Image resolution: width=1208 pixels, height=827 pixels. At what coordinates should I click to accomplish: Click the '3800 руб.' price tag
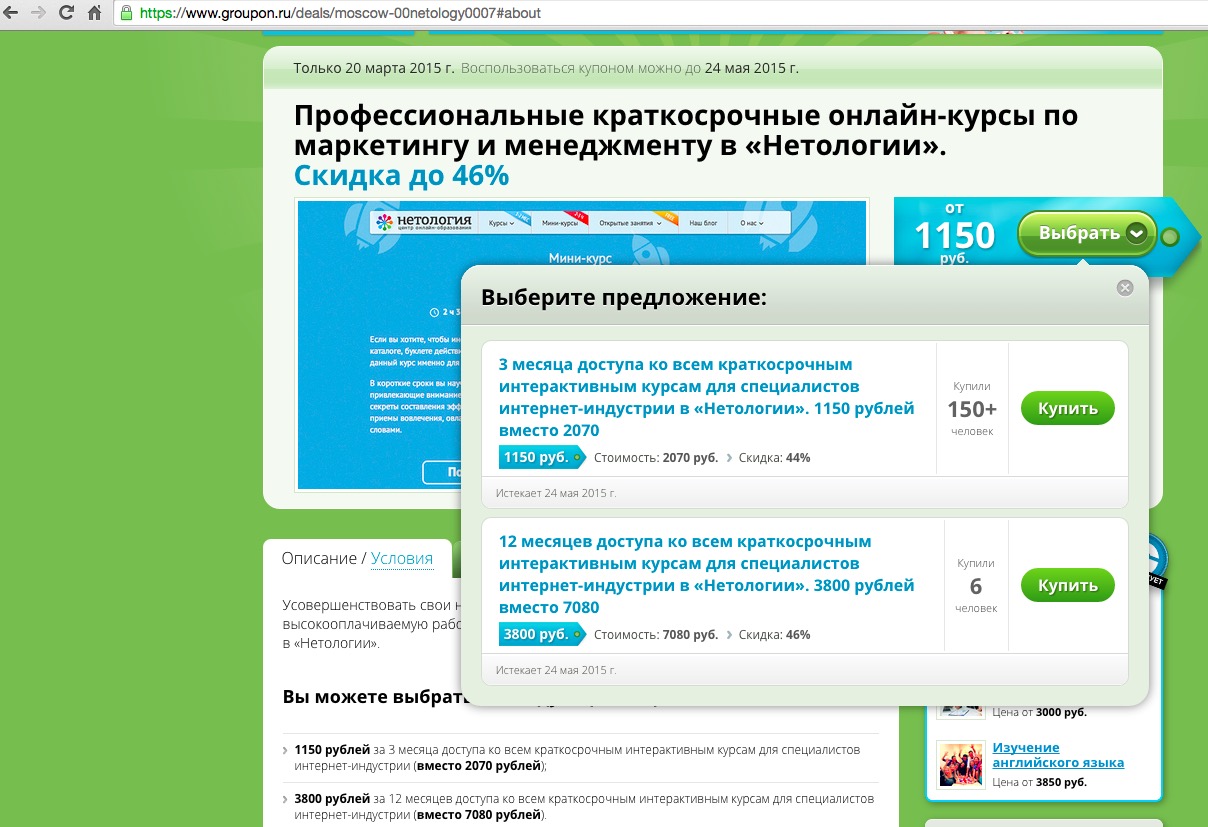pos(541,634)
